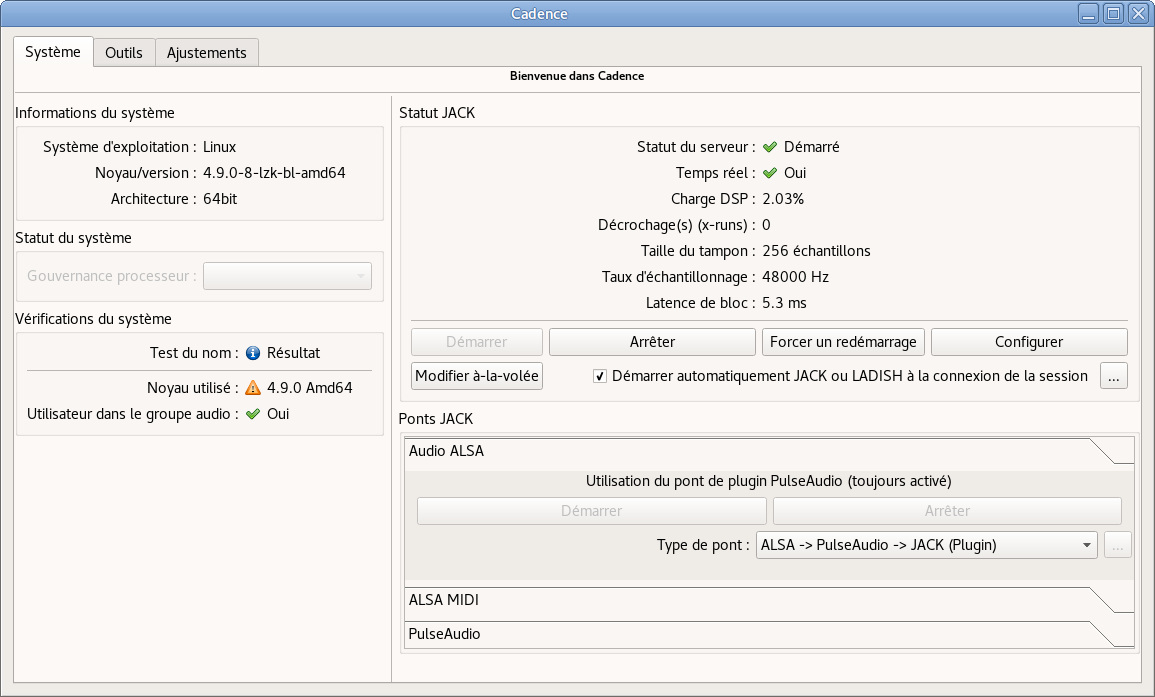Open the Ajustements tab

[207, 53]
